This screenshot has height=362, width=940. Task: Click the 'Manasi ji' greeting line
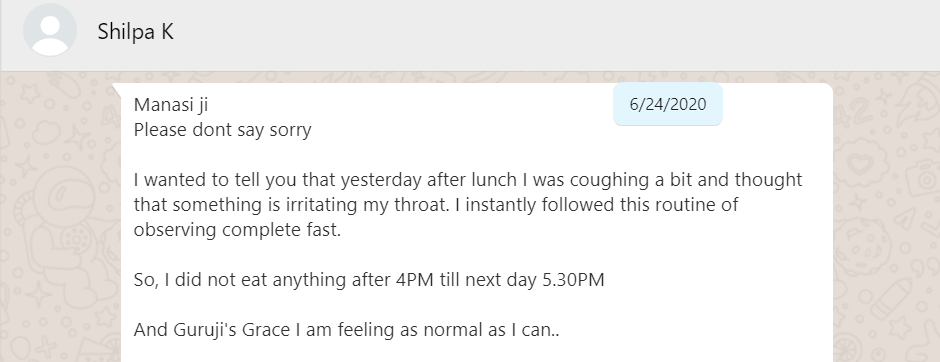pyautogui.click(x=171, y=105)
